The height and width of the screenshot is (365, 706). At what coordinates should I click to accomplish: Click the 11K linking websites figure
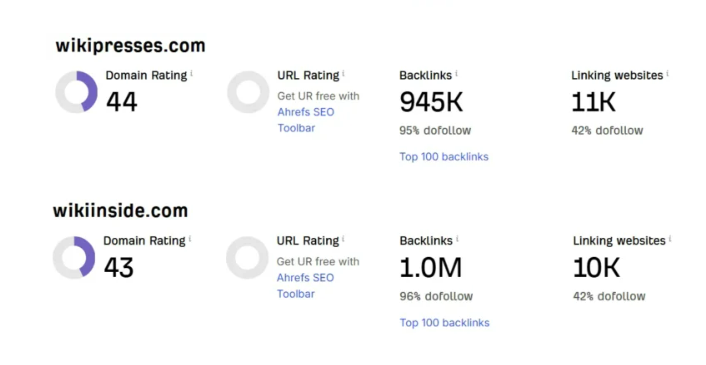tap(593, 102)
